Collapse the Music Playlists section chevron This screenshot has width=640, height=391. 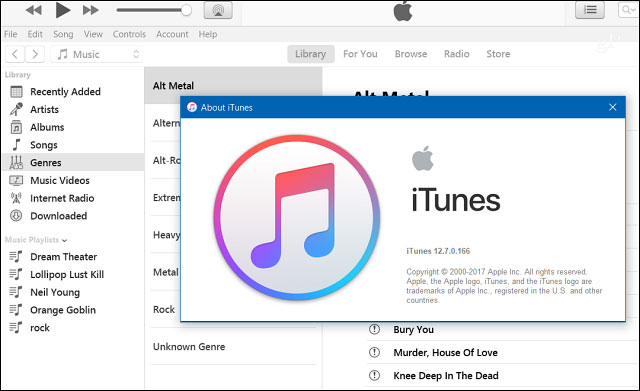(64, 240)
